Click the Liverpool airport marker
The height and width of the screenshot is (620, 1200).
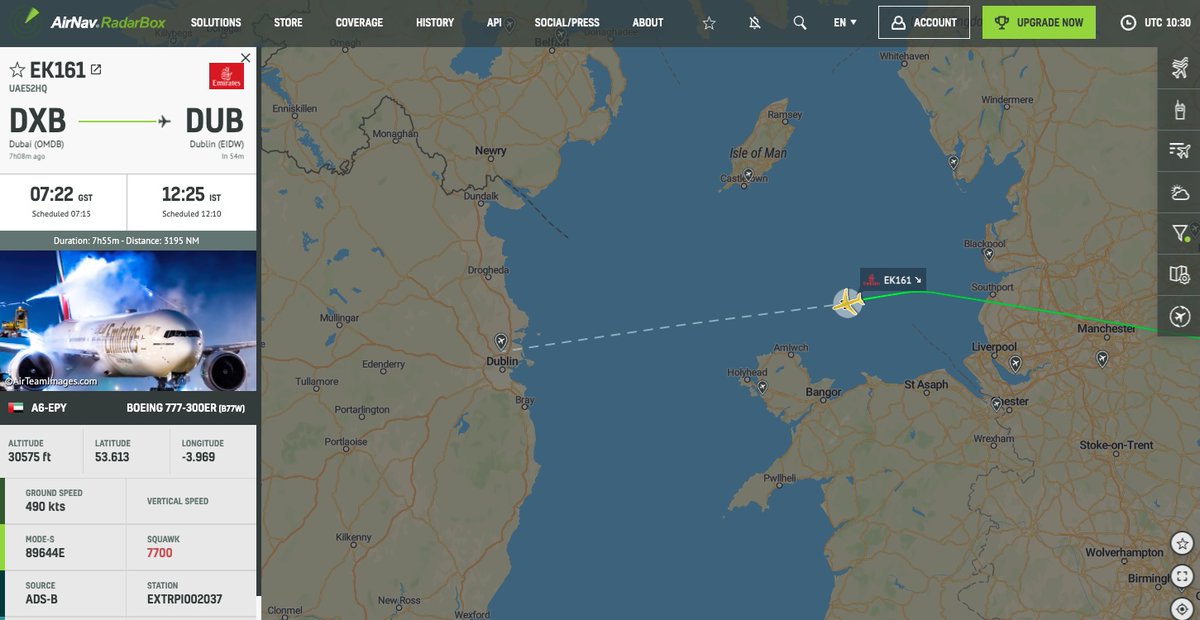click(x=1016, y=363)
